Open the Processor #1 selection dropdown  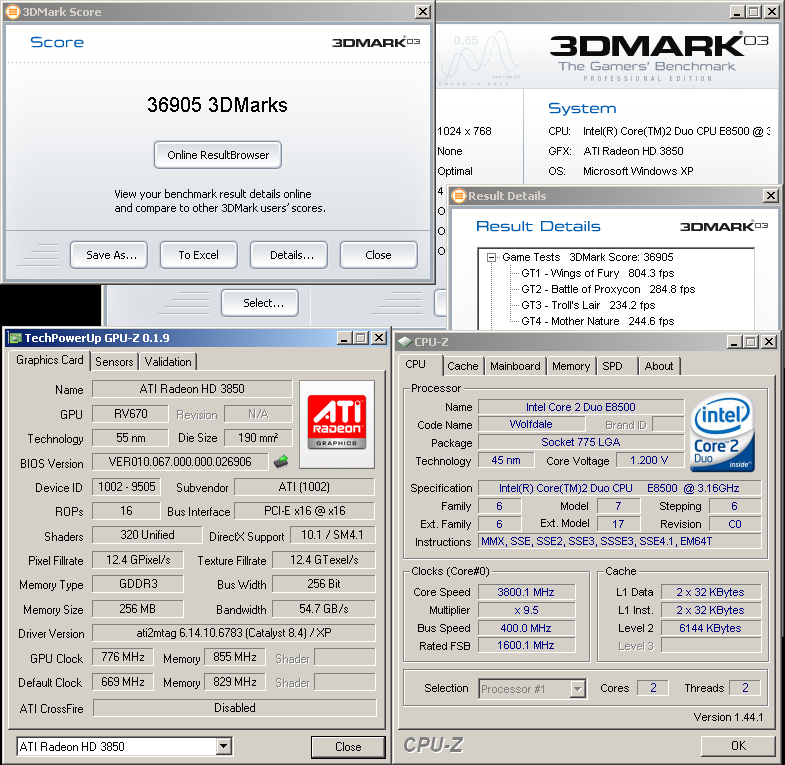[578, 689]
